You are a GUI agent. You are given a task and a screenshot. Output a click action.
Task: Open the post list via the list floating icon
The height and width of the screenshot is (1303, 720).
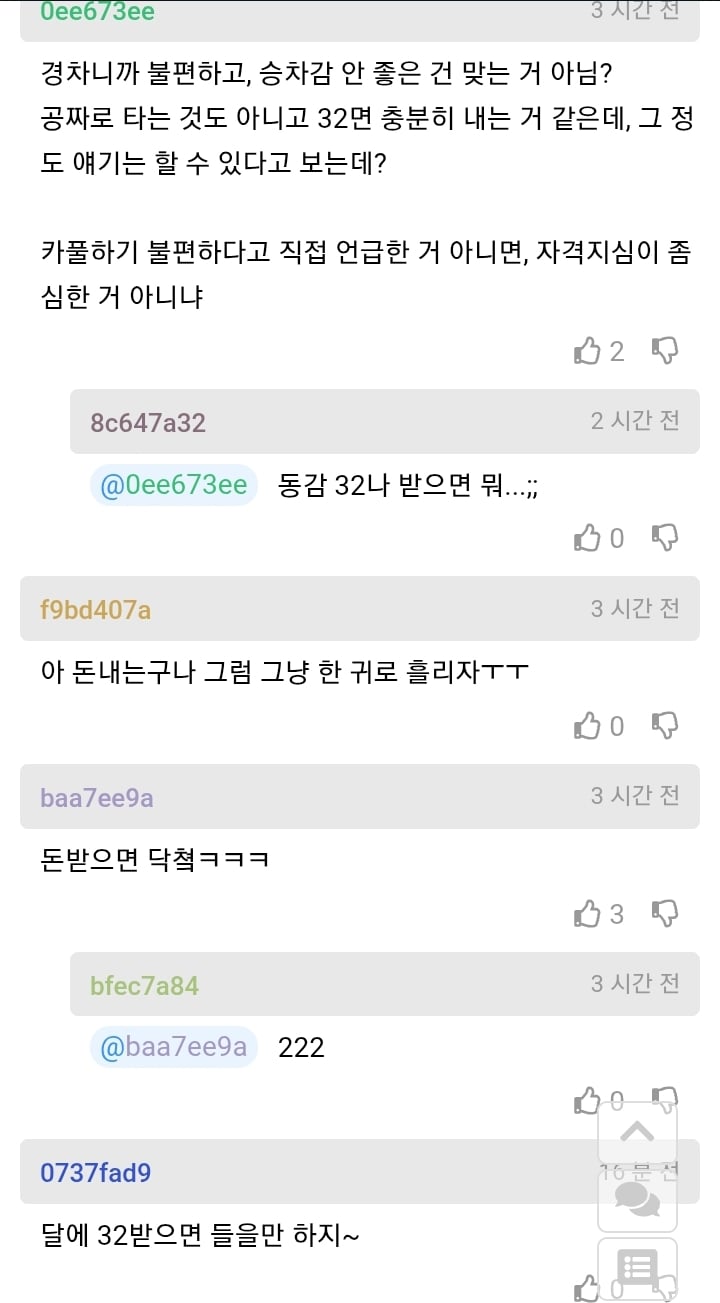(x=637, y=1272)
